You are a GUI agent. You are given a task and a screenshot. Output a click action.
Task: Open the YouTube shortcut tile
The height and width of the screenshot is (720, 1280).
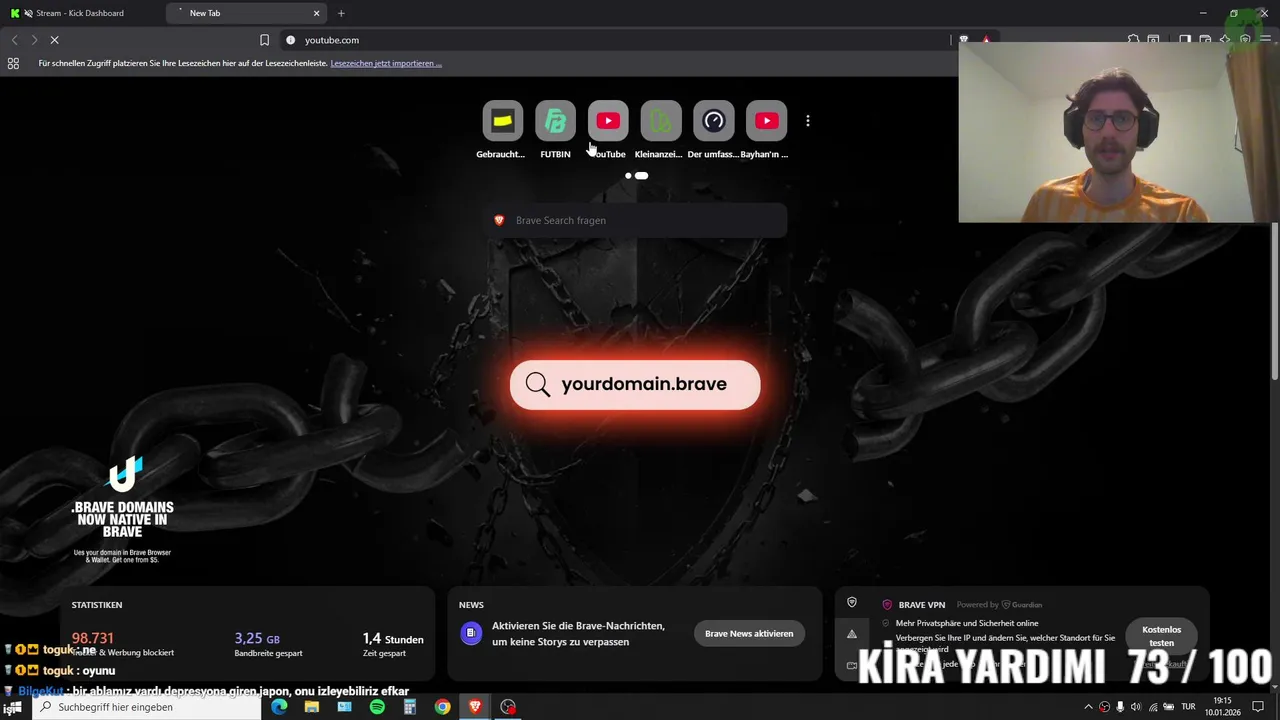point(608,121)
